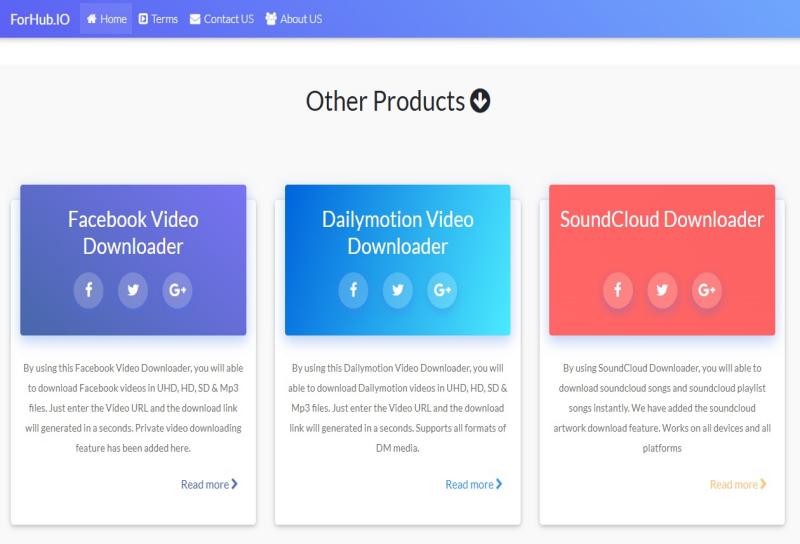Image resolution: width=800 pixels, height=544 pixels.
Task: Open the Home menu item
Action: (106, 19)
